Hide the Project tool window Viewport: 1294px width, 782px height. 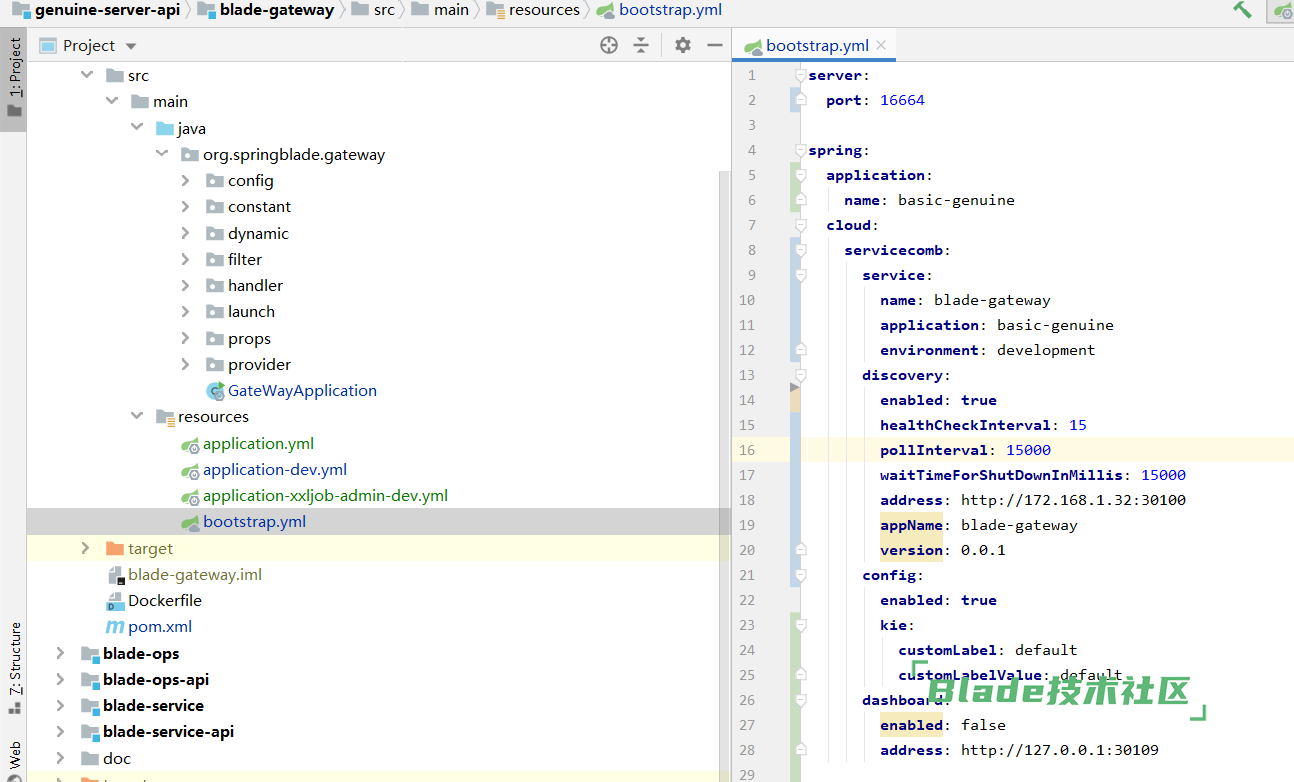[714, 45]
